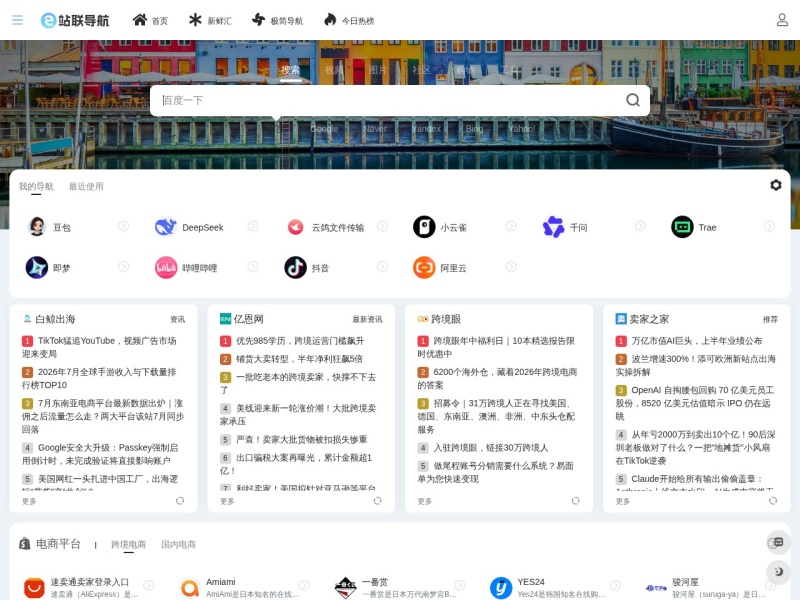
Task: Open the YES24 site icon
Action: 501,587
